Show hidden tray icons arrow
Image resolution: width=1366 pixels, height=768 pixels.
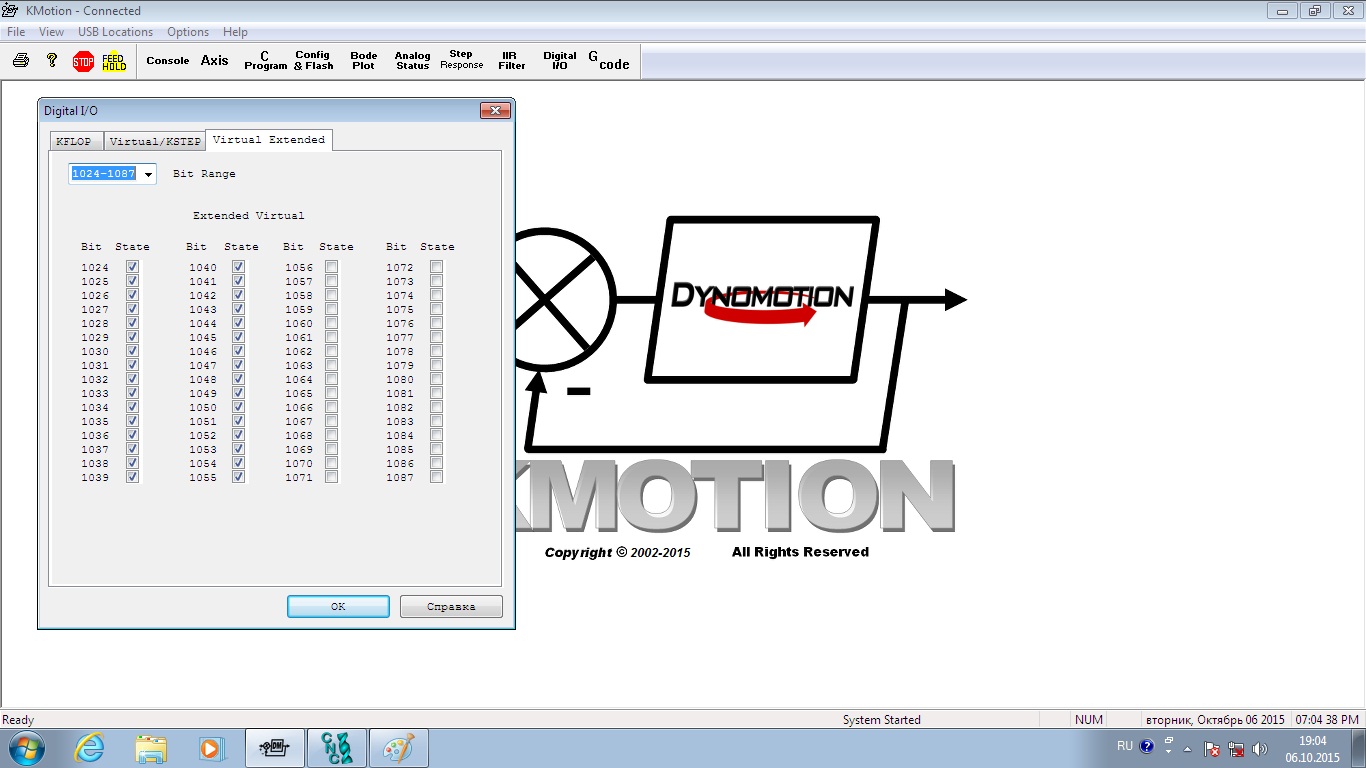pyautogui.click(x=1187, y=748)
